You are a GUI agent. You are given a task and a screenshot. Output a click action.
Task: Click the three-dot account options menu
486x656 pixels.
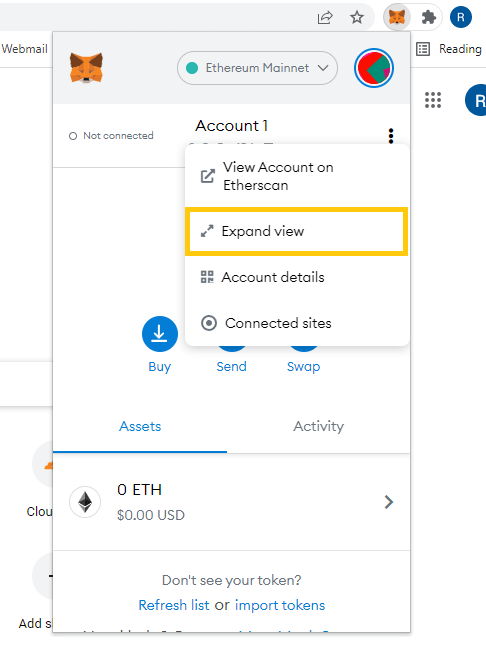(x=391, y=136)
